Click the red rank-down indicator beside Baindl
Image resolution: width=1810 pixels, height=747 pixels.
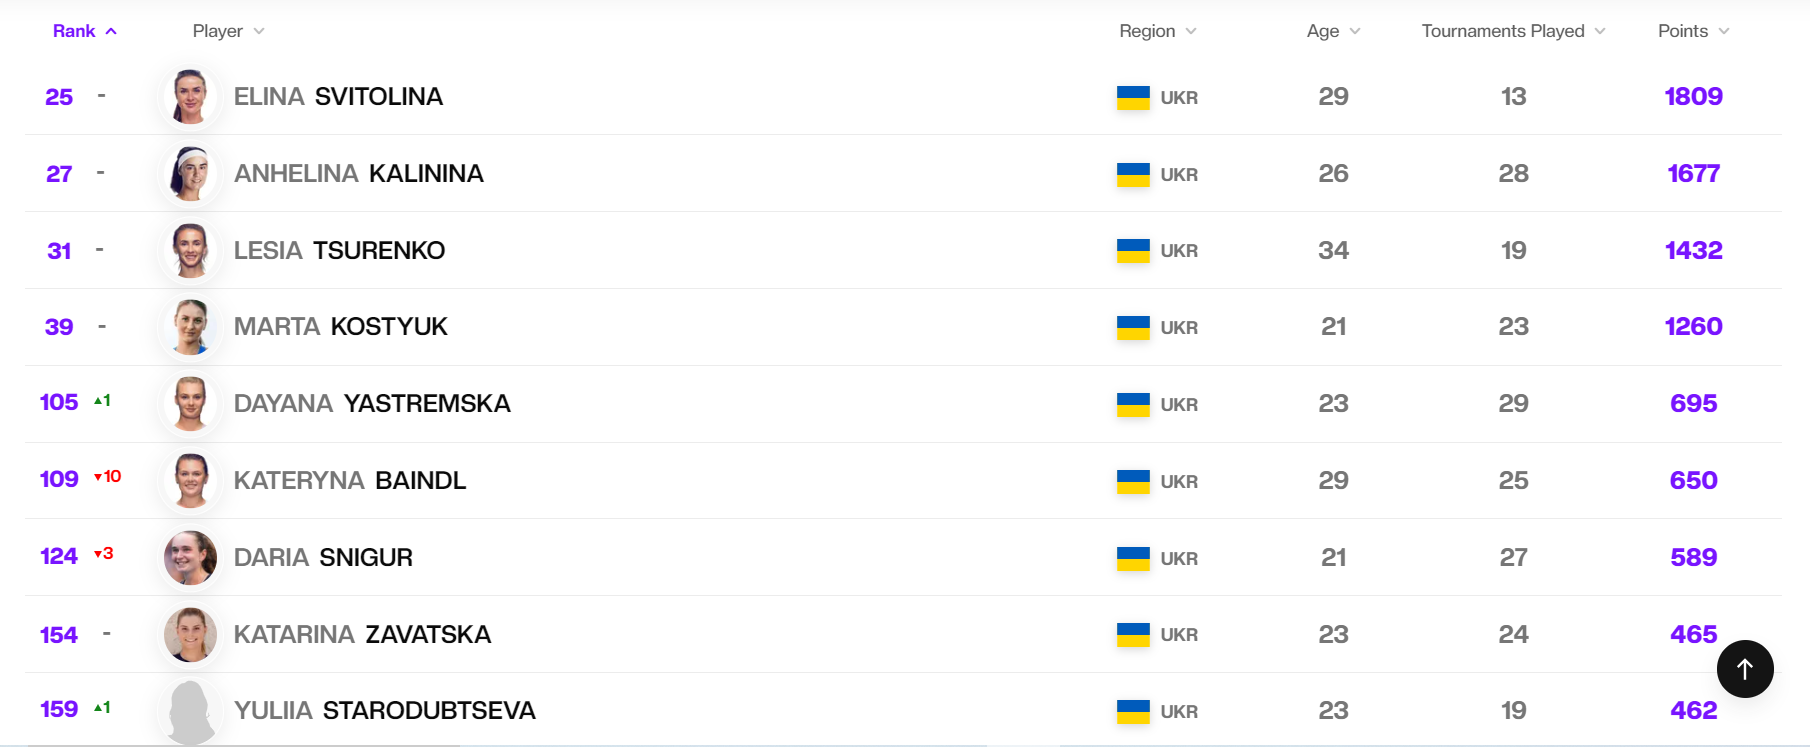(104, 477)
